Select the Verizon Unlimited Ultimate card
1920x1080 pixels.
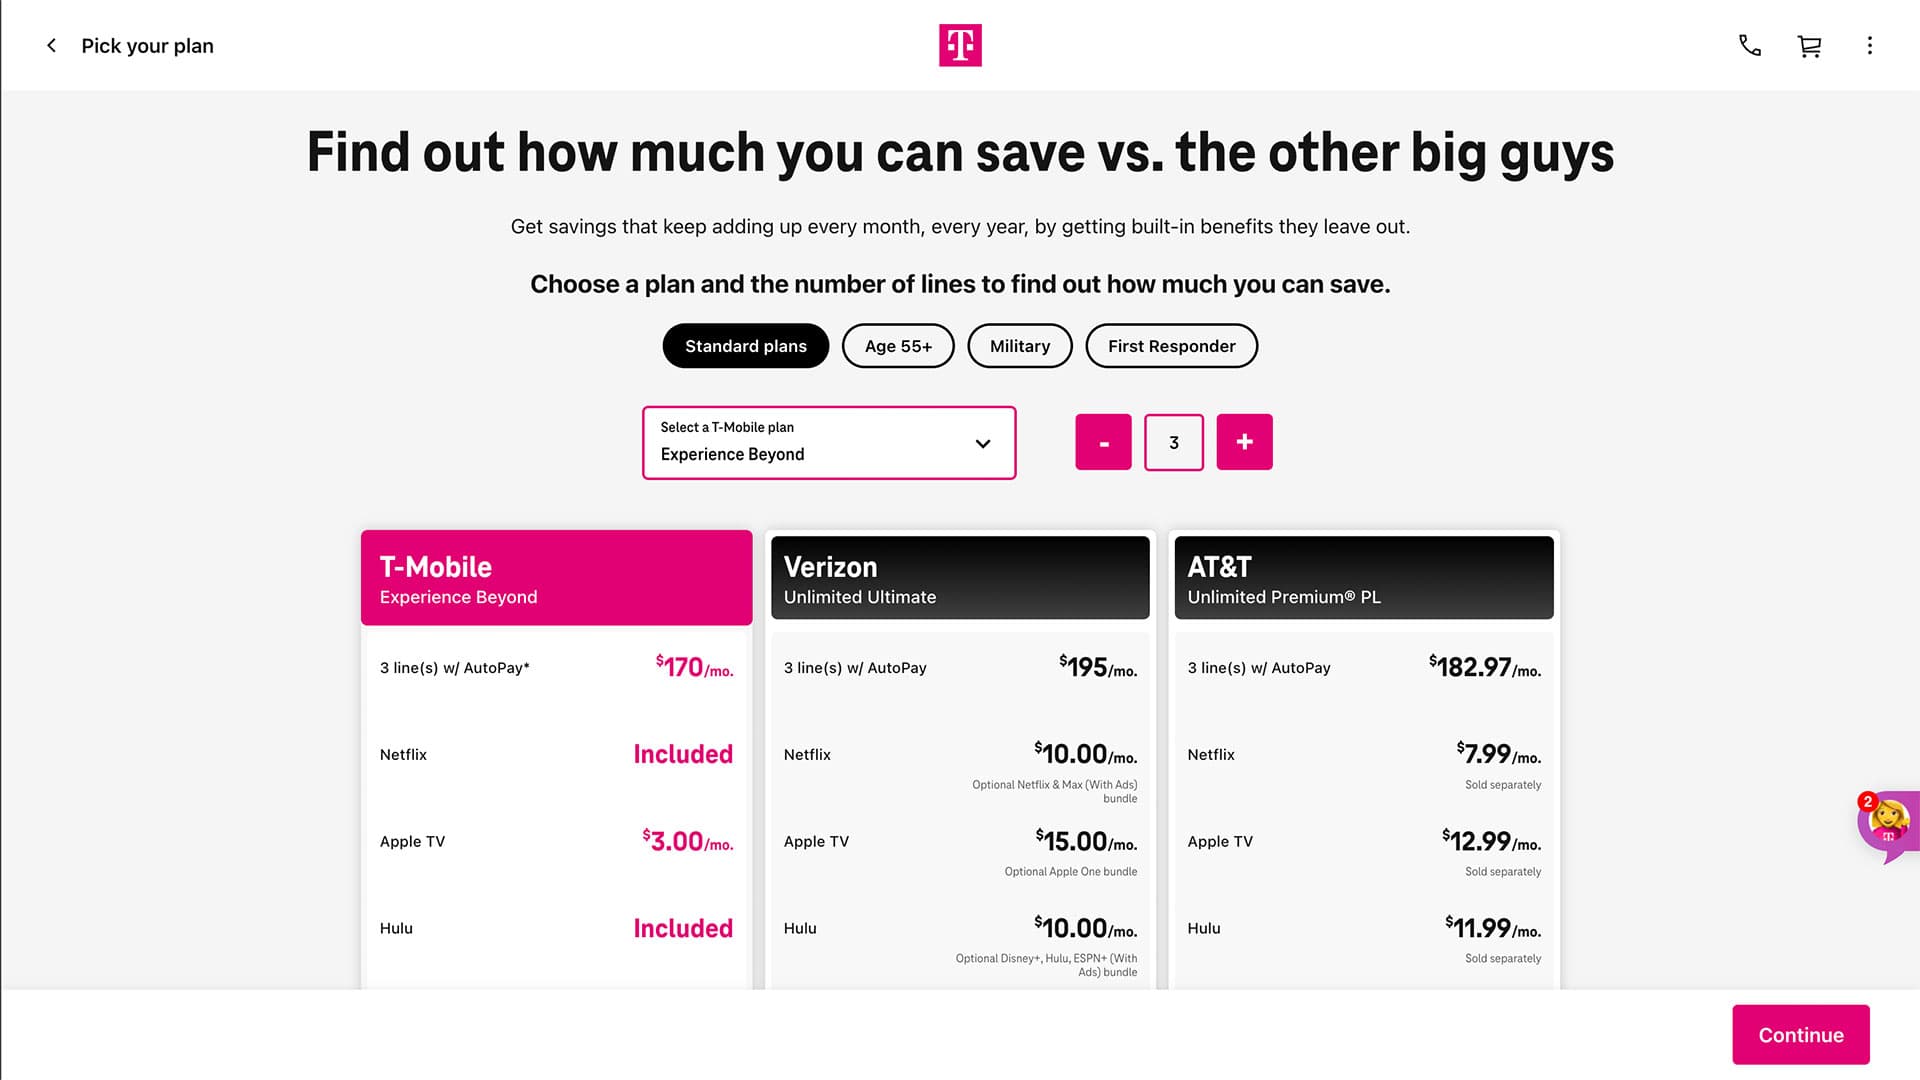[959, 578]
